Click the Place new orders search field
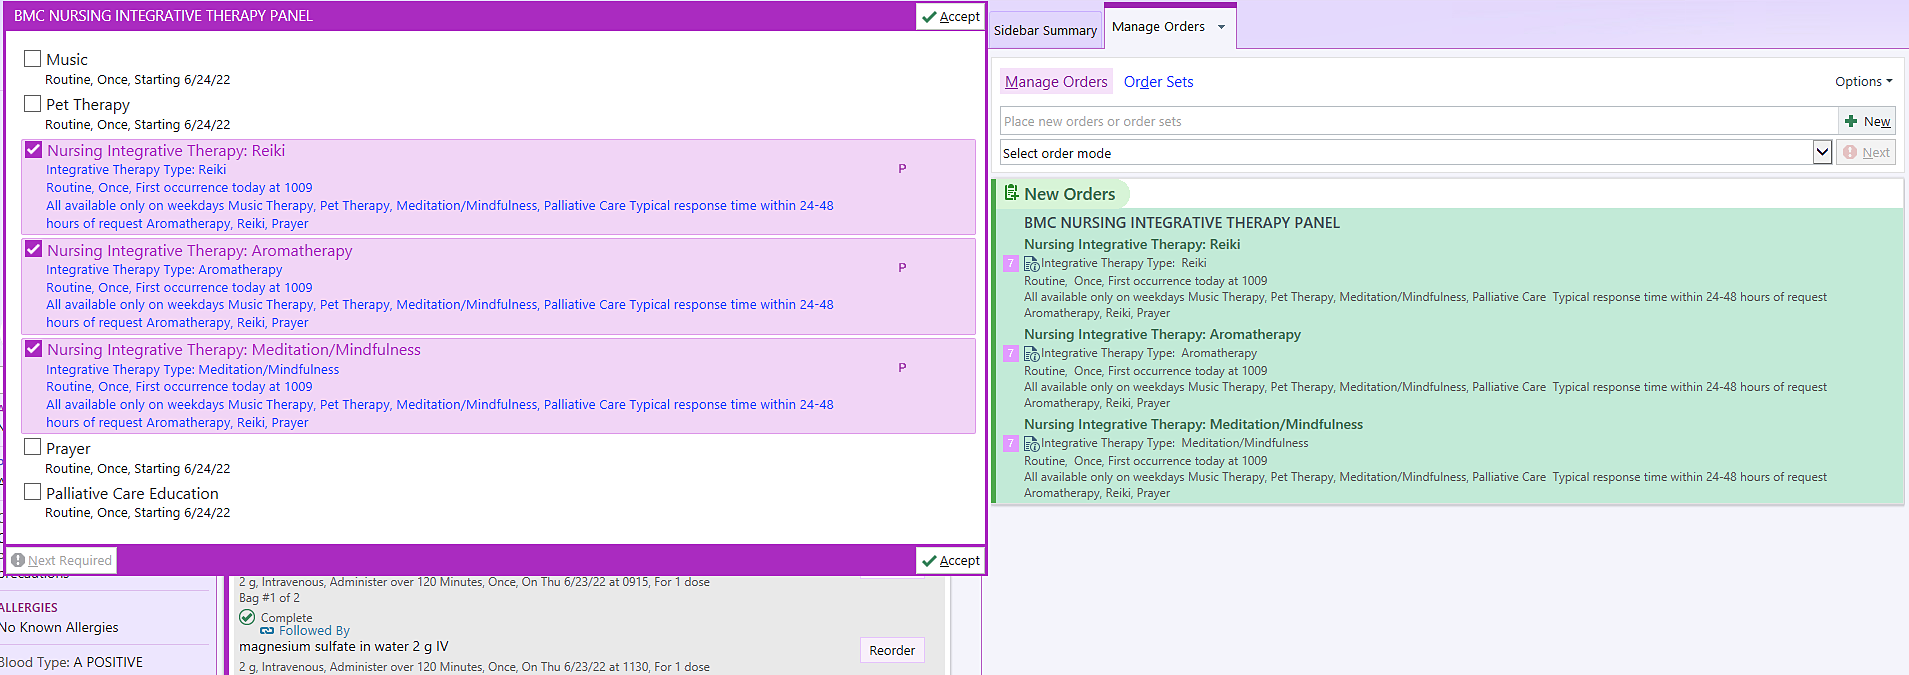This screenshot has width=1909, height=675. 1418,122
